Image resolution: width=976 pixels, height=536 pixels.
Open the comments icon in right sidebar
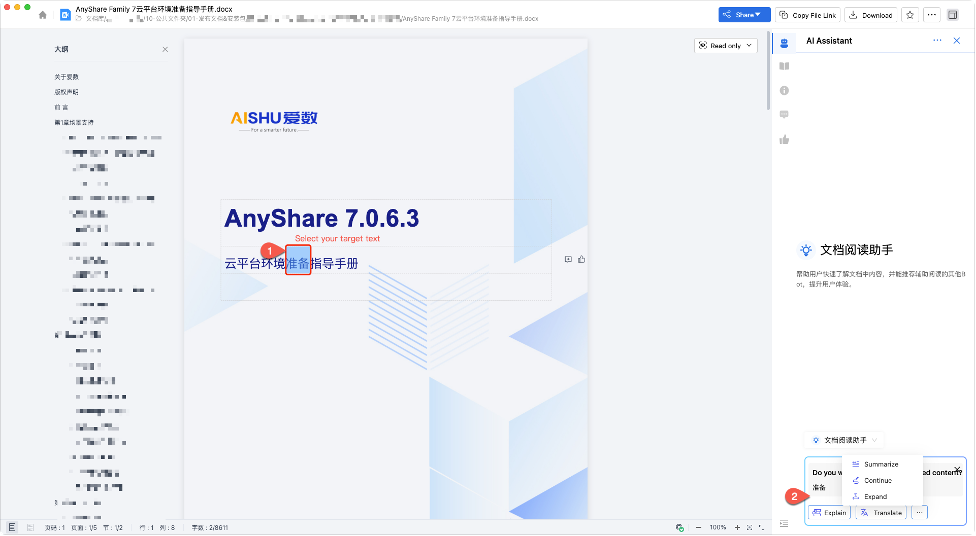784,114
